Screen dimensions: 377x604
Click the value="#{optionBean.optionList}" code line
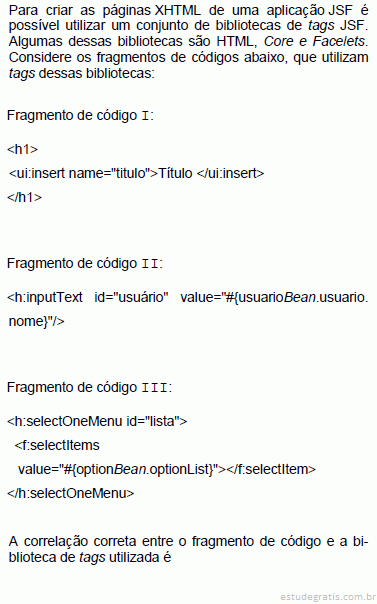click(167, 469)
